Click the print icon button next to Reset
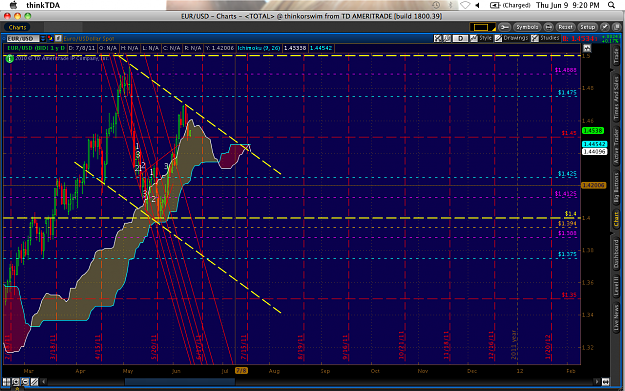The width and height of the screenshot is (625, 391). [548, 27]
